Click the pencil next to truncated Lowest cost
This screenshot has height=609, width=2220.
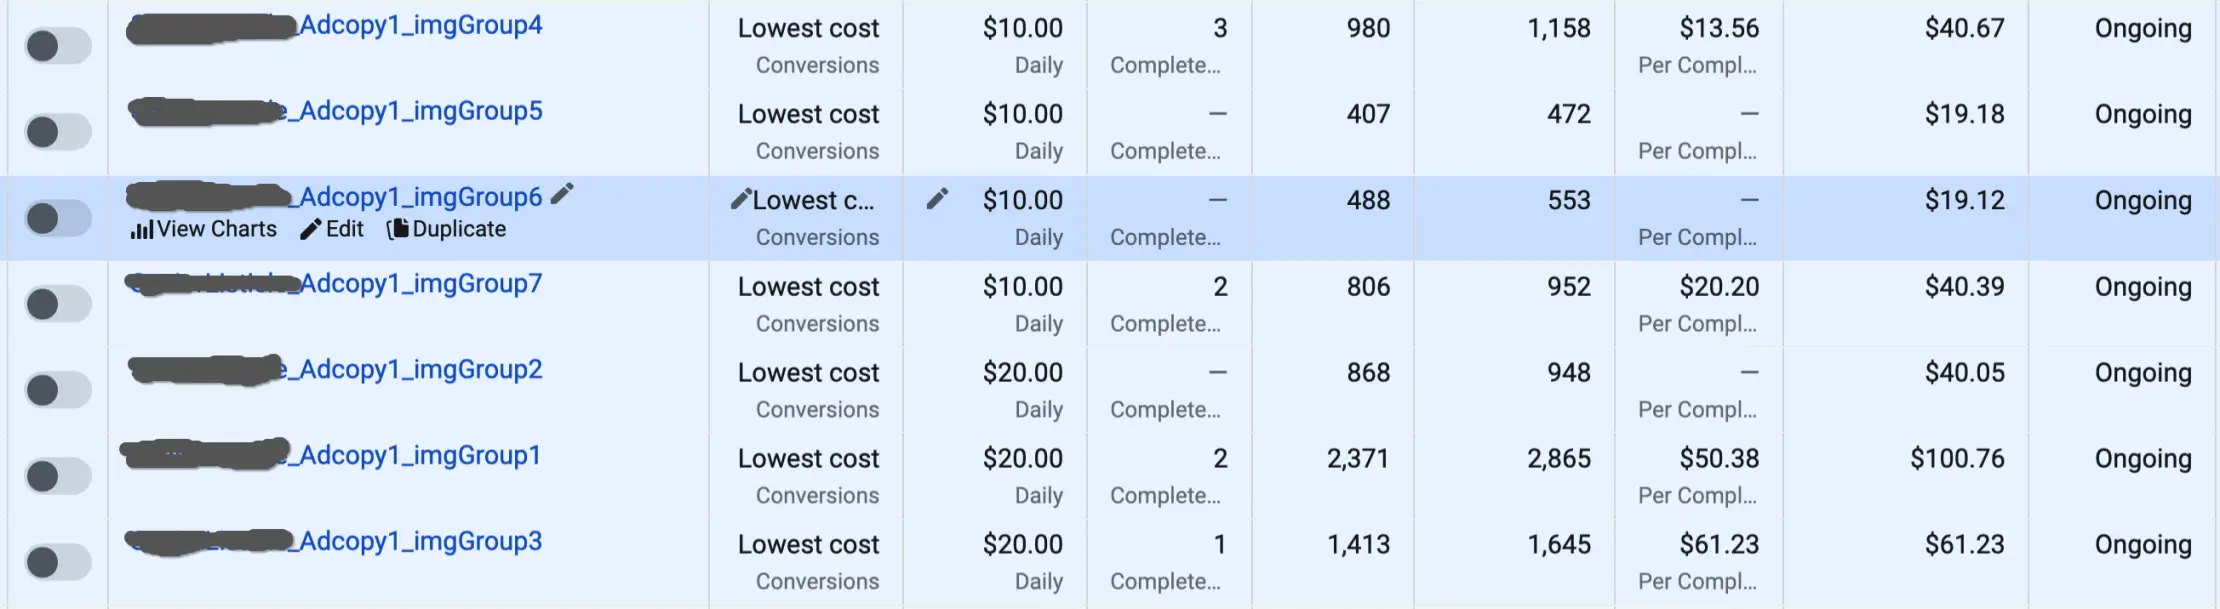(740, 200)
